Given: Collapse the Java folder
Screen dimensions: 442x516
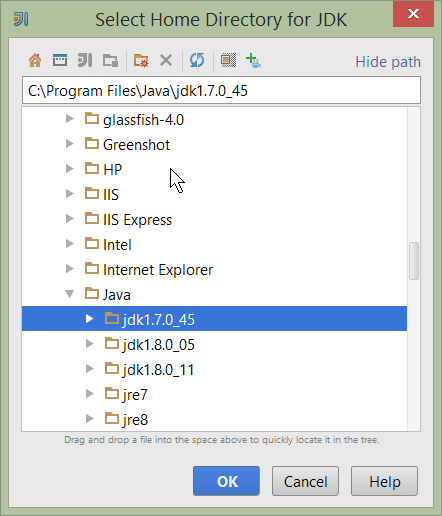Looking at the screenshot, I should point(70,294).
